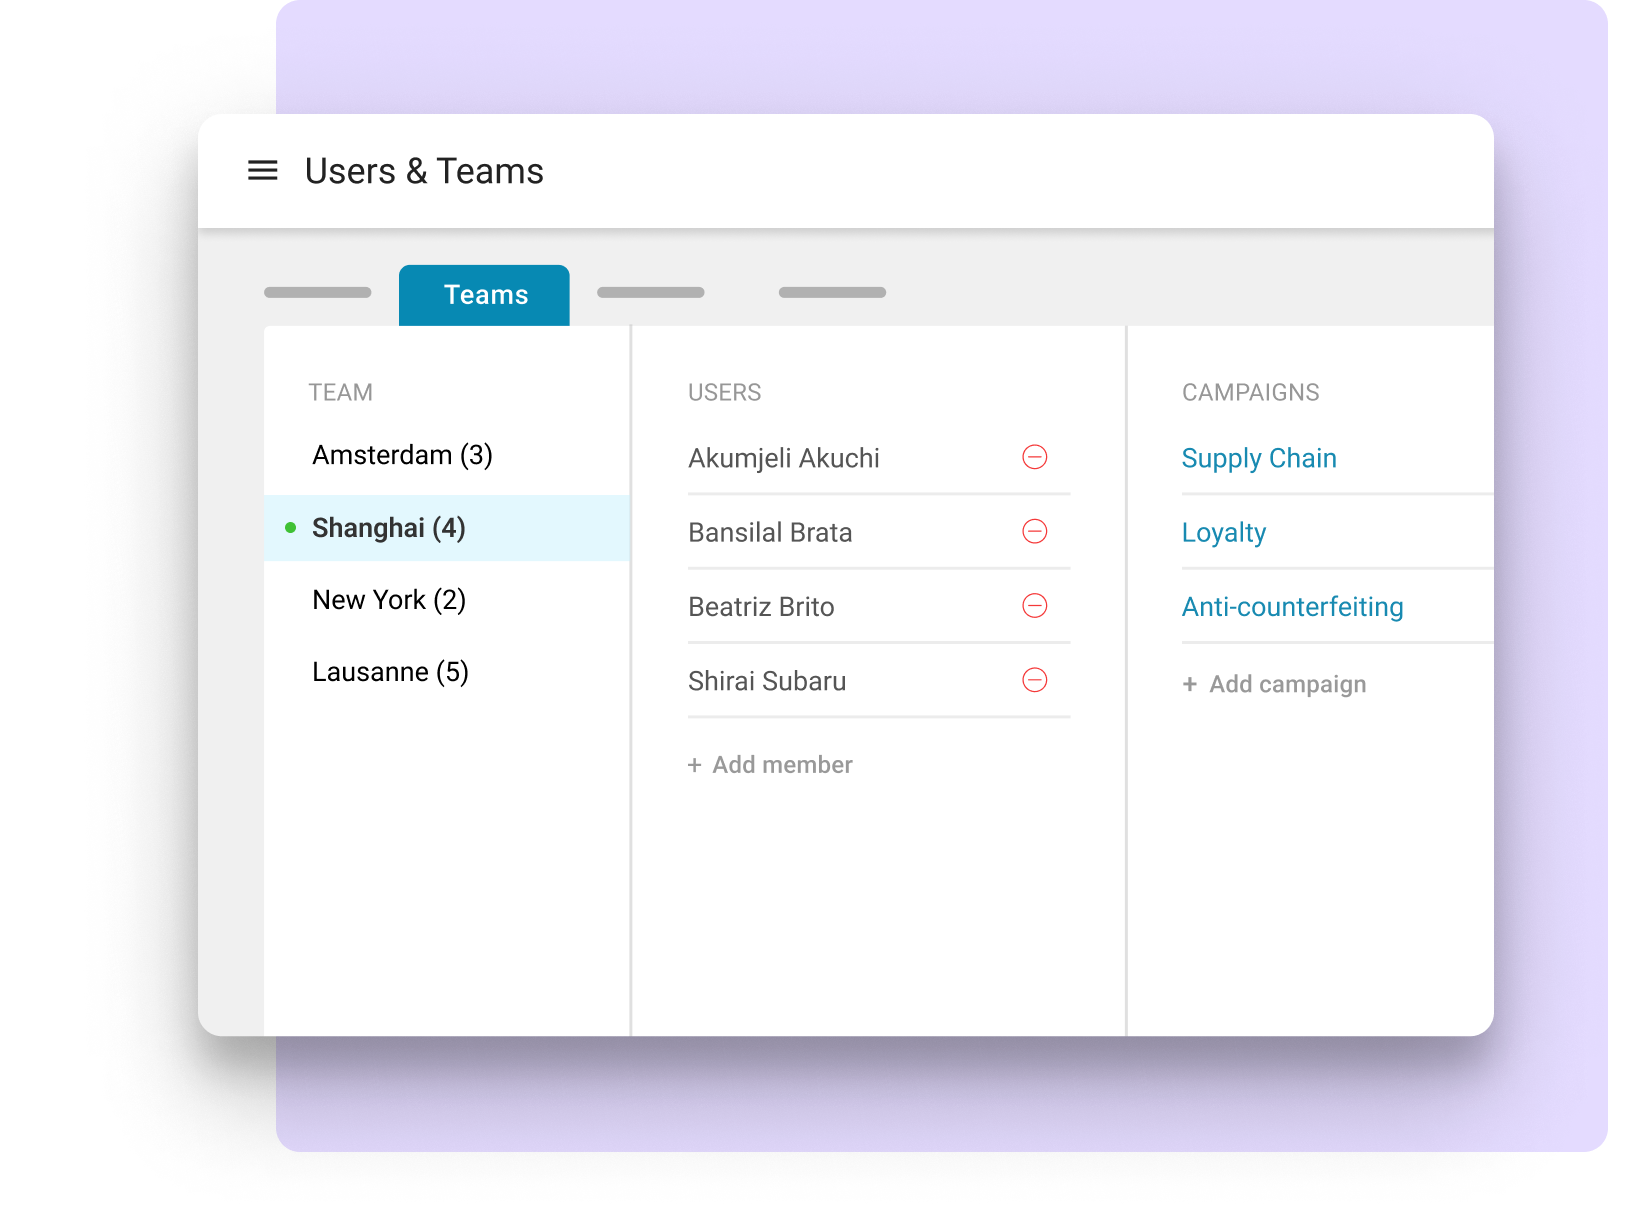Open the hamburger navigation menu

262,171
